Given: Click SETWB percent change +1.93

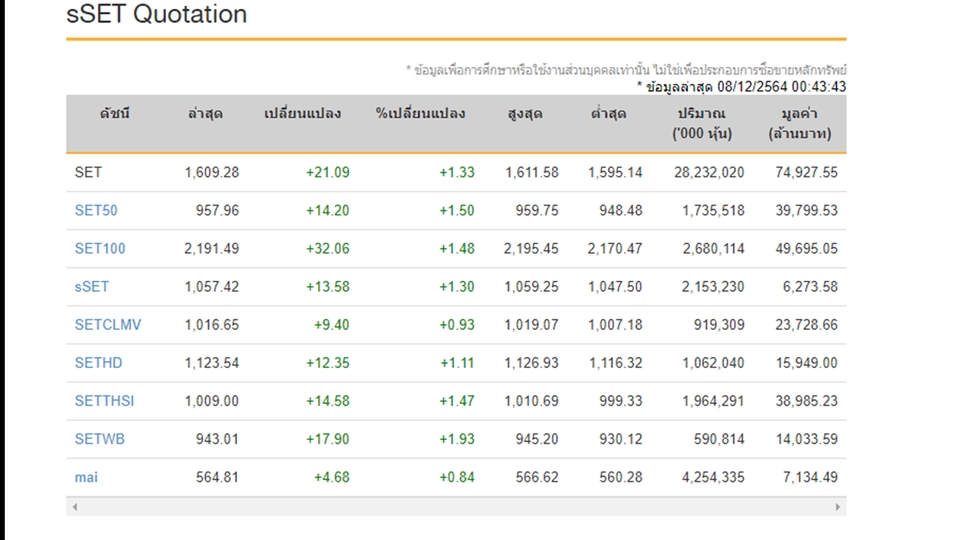Looking at the screenshot, I should (457, 439).
